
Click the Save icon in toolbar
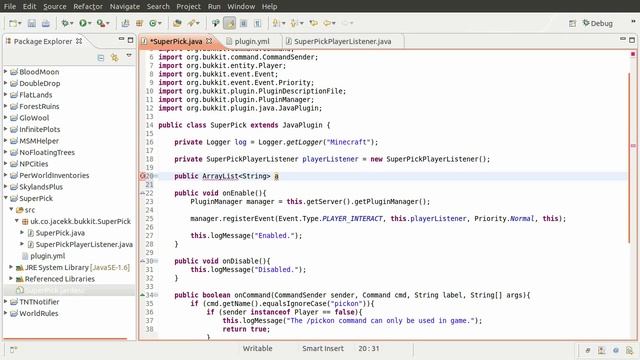click(x=31, y=23)
